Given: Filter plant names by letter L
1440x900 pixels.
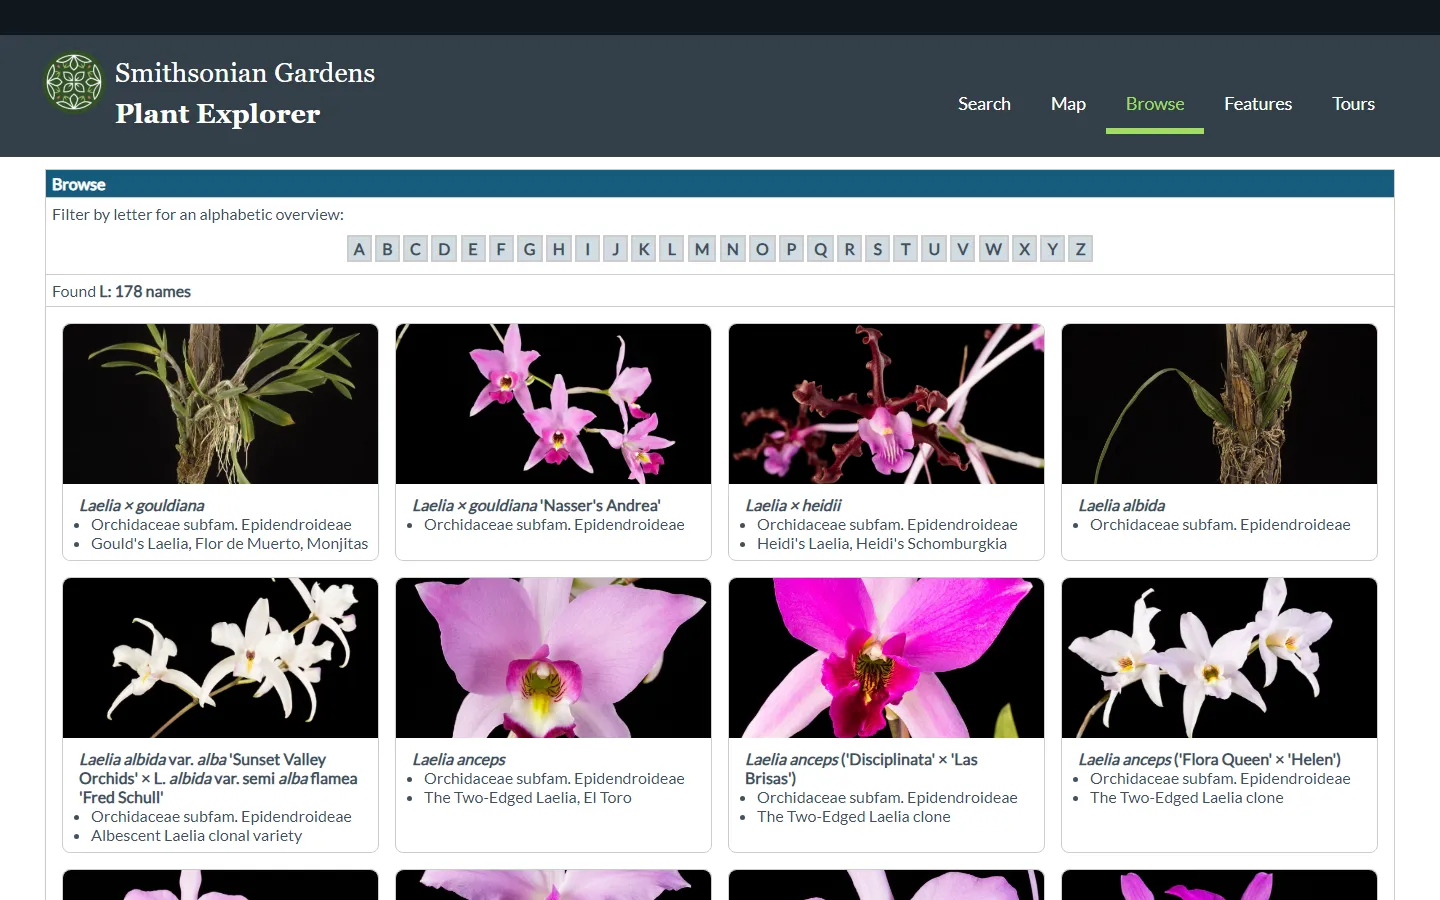Looking at the screenshot, I should pyautogui.click(x=672, y=249).
